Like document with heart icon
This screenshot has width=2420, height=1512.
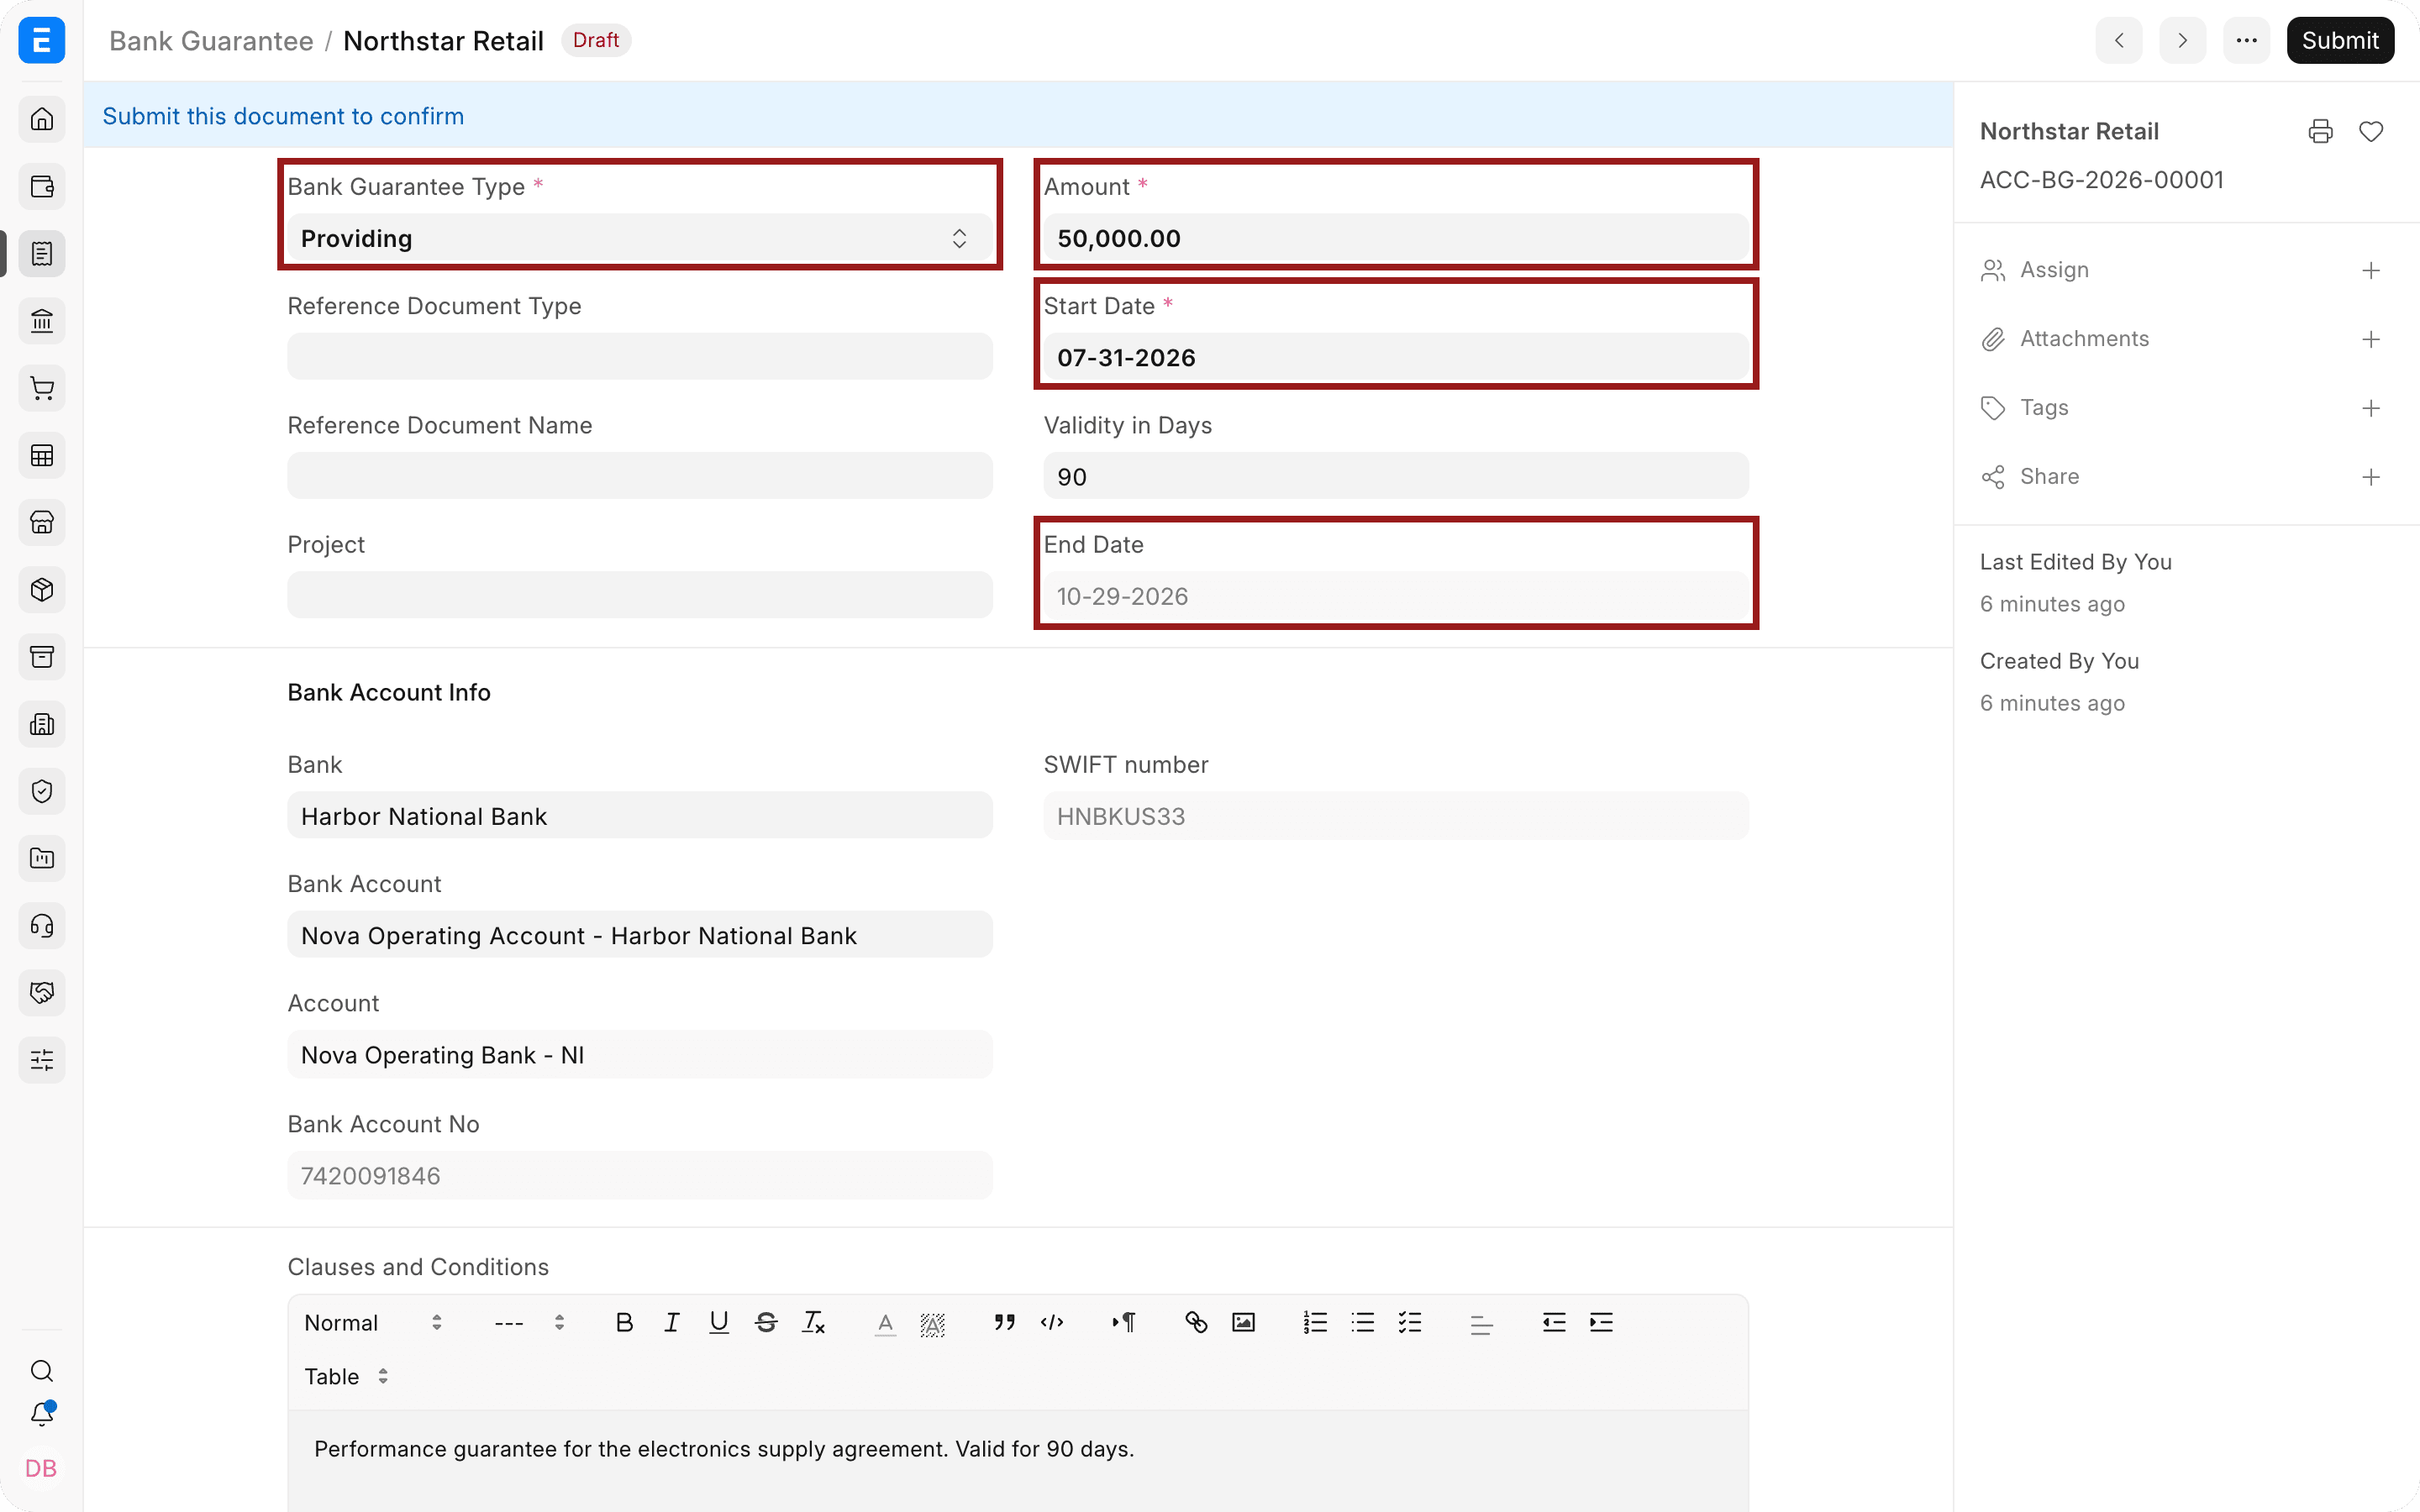coord(2370,131)
